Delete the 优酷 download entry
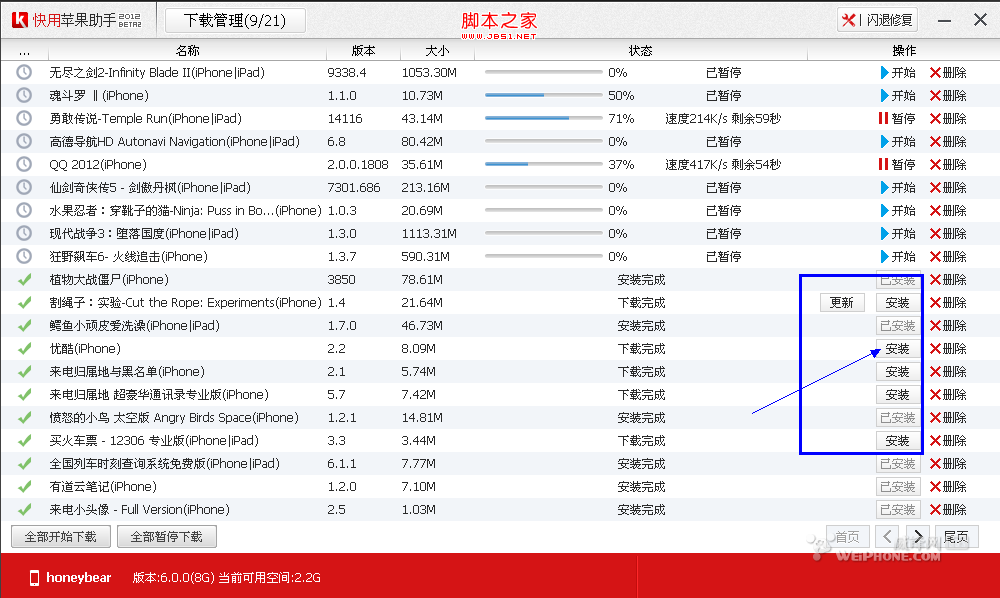 [948, 349]
